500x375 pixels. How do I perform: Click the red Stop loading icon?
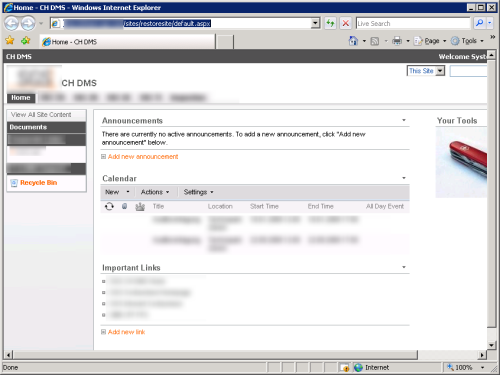[346, 23]
